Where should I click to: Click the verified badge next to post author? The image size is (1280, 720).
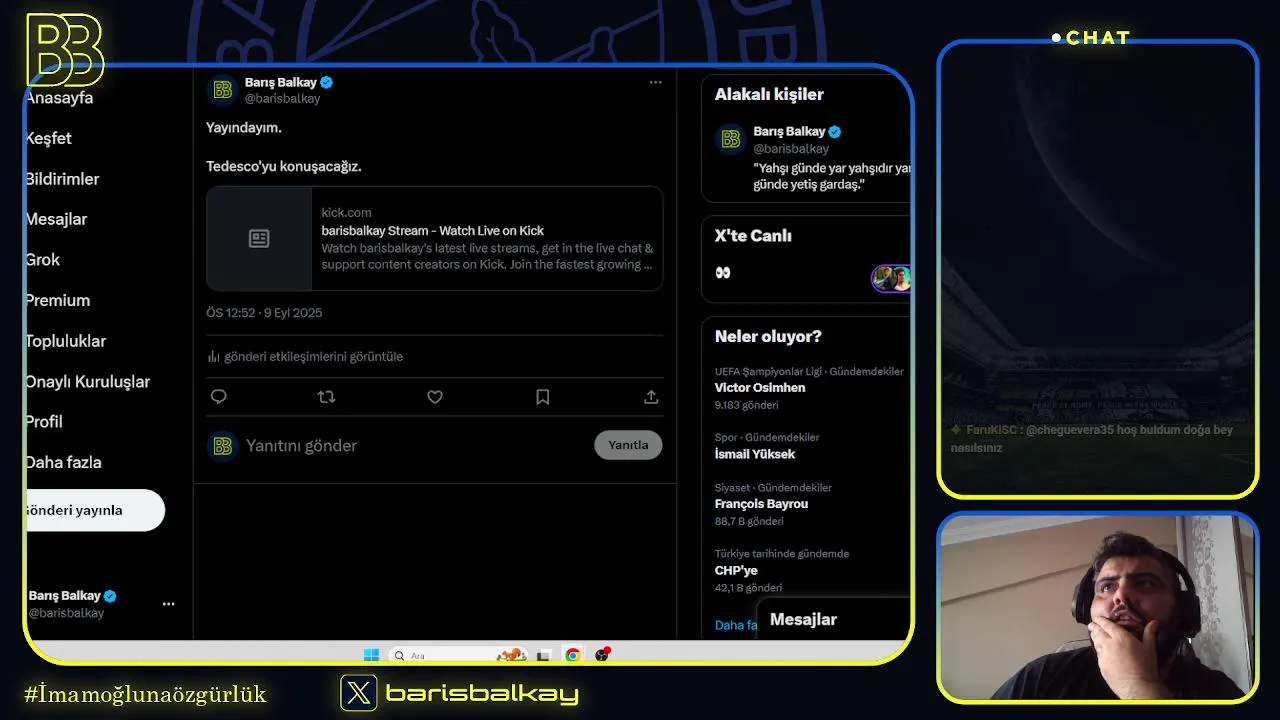pos(327,82)
